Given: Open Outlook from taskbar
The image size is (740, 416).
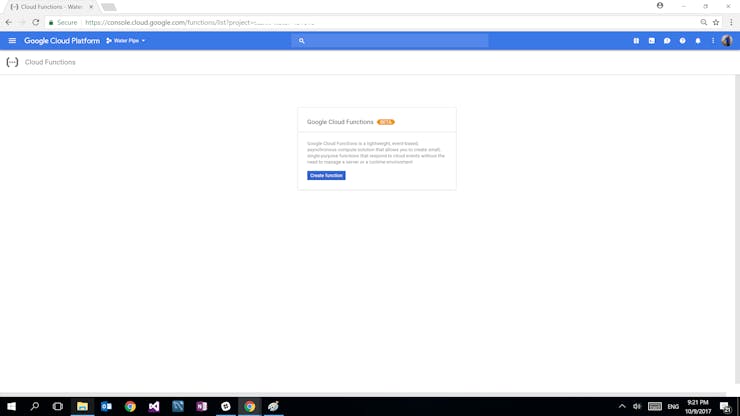Looking at the screenshot, I should (x=106, y=407).
